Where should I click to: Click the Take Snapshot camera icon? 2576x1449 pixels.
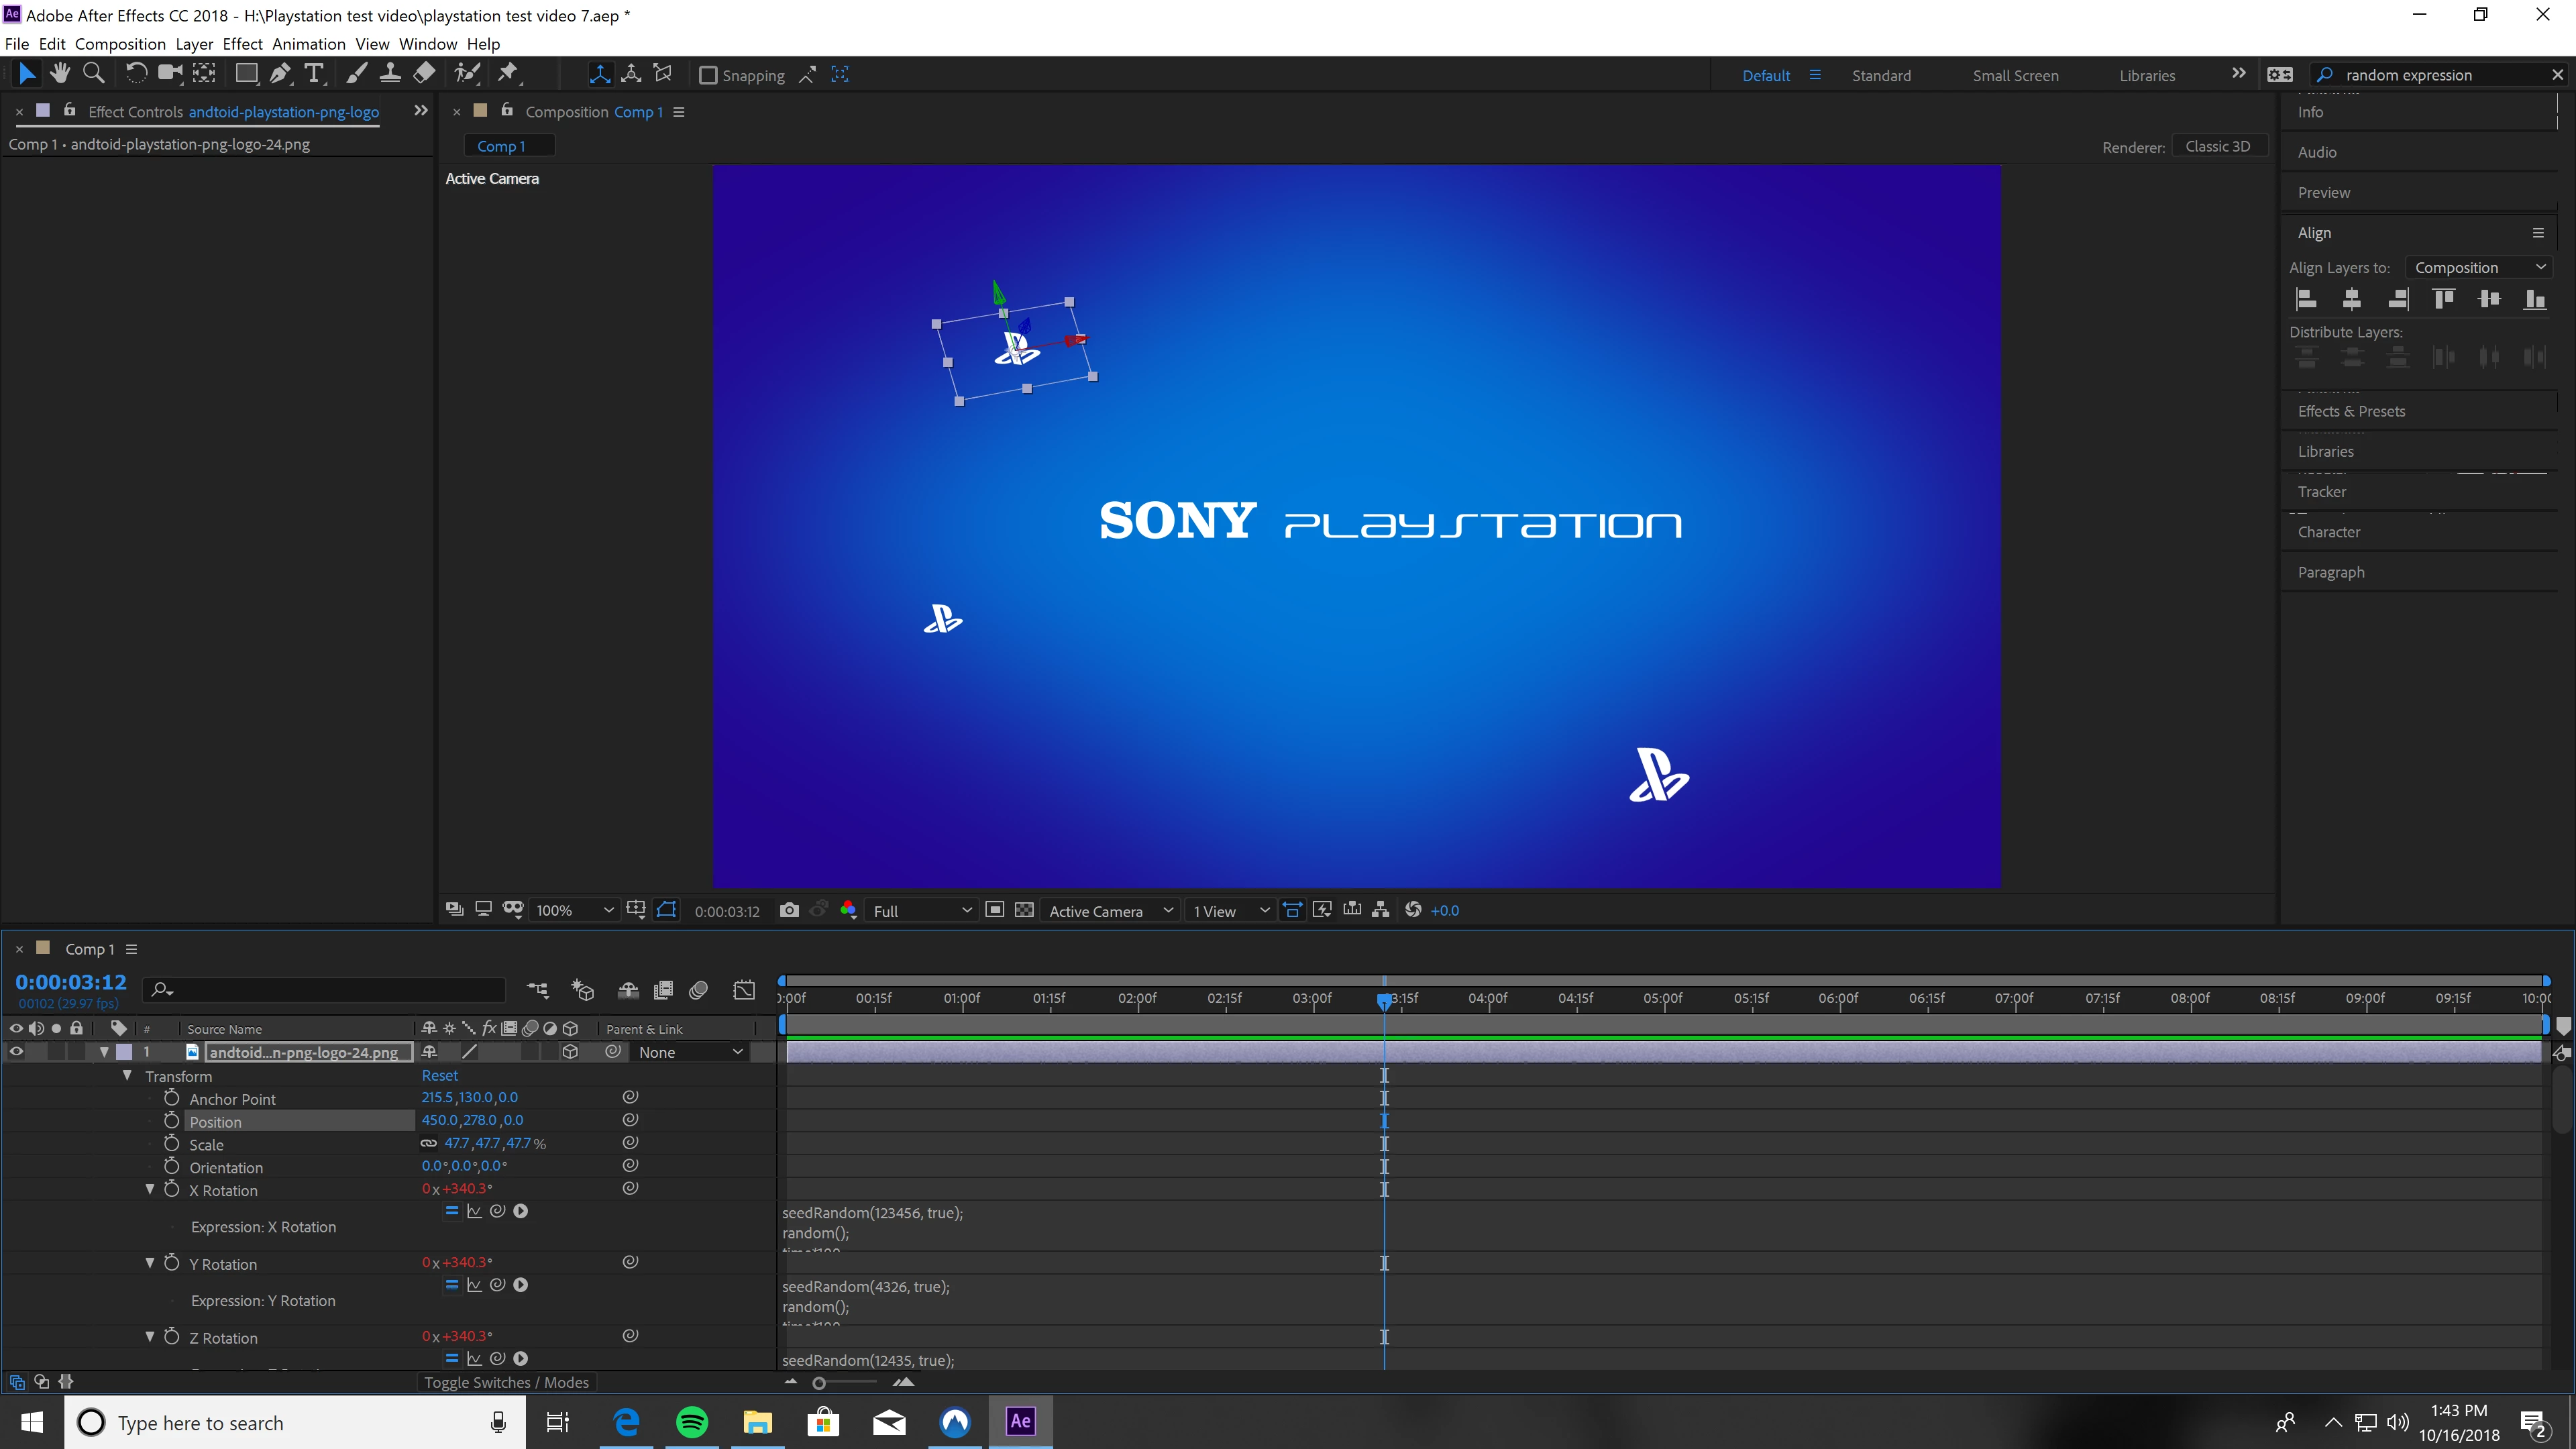click(x=789, y=910)
